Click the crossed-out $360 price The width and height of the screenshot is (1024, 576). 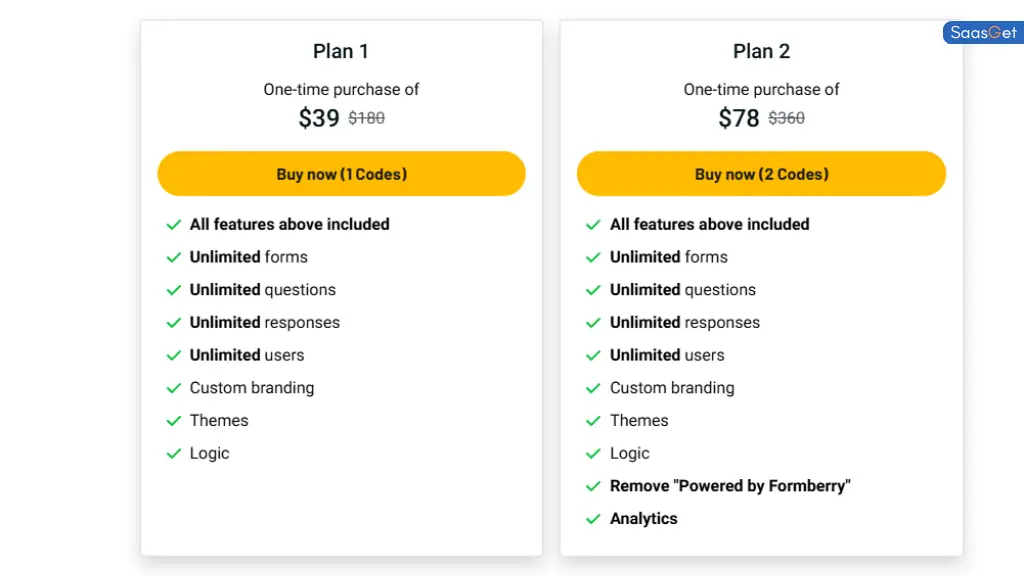click(x=786, y=118)
